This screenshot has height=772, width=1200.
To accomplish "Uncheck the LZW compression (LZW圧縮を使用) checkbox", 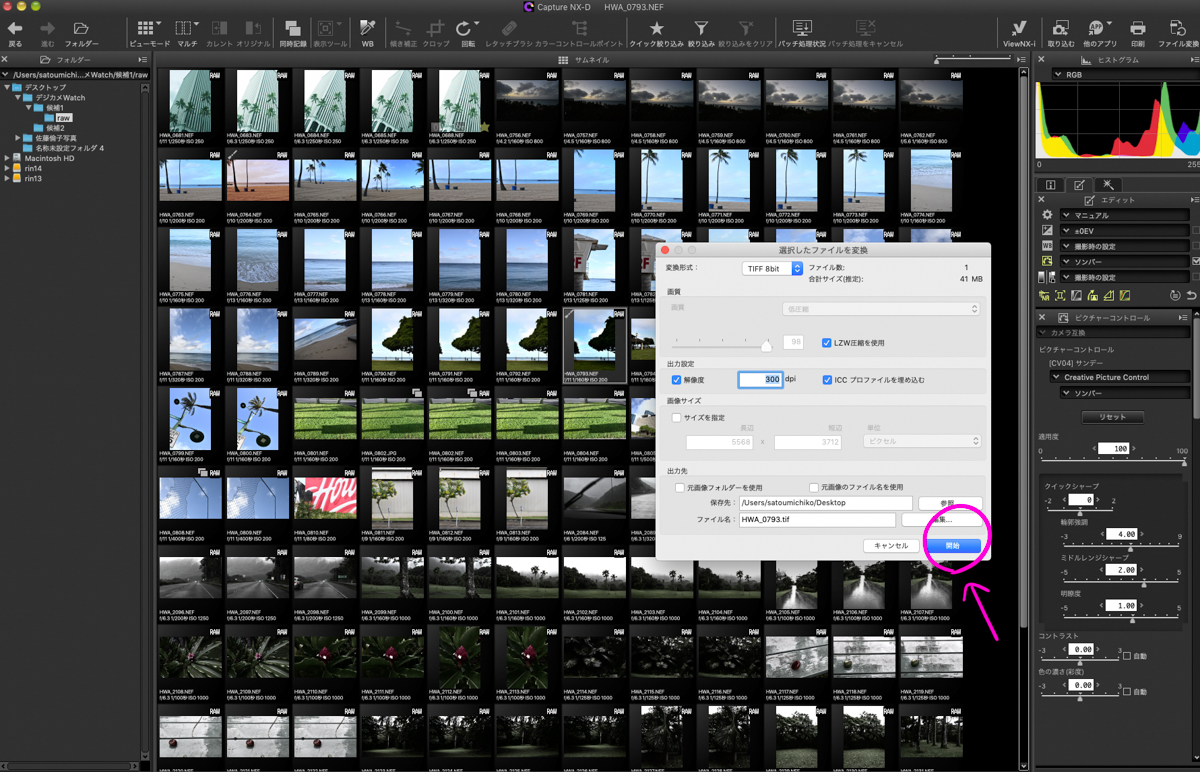I will [826, 343].
